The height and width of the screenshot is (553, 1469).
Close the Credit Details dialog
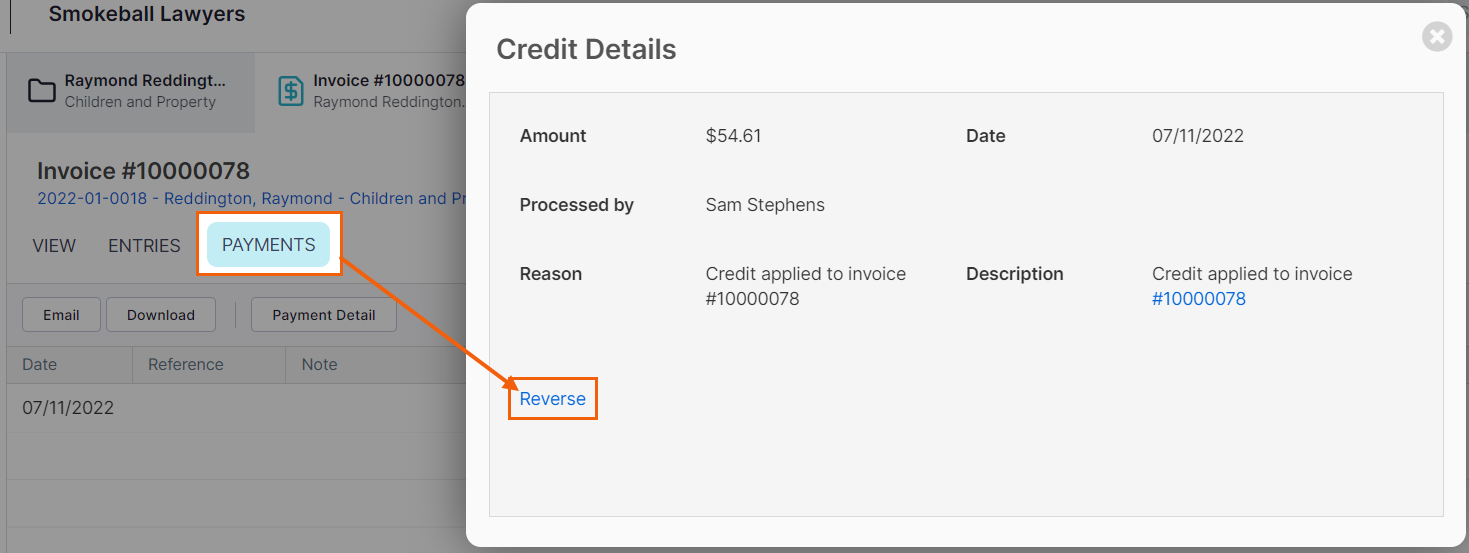click(x=1437, y=37)
